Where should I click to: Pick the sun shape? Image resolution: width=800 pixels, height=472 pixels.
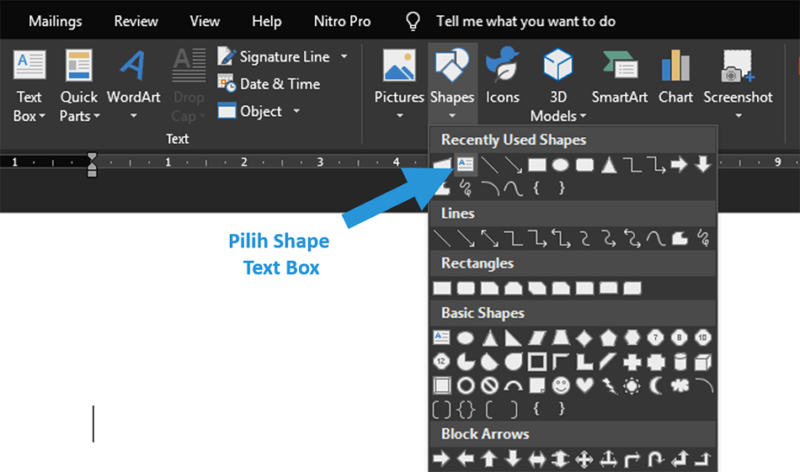pos(632,386)
